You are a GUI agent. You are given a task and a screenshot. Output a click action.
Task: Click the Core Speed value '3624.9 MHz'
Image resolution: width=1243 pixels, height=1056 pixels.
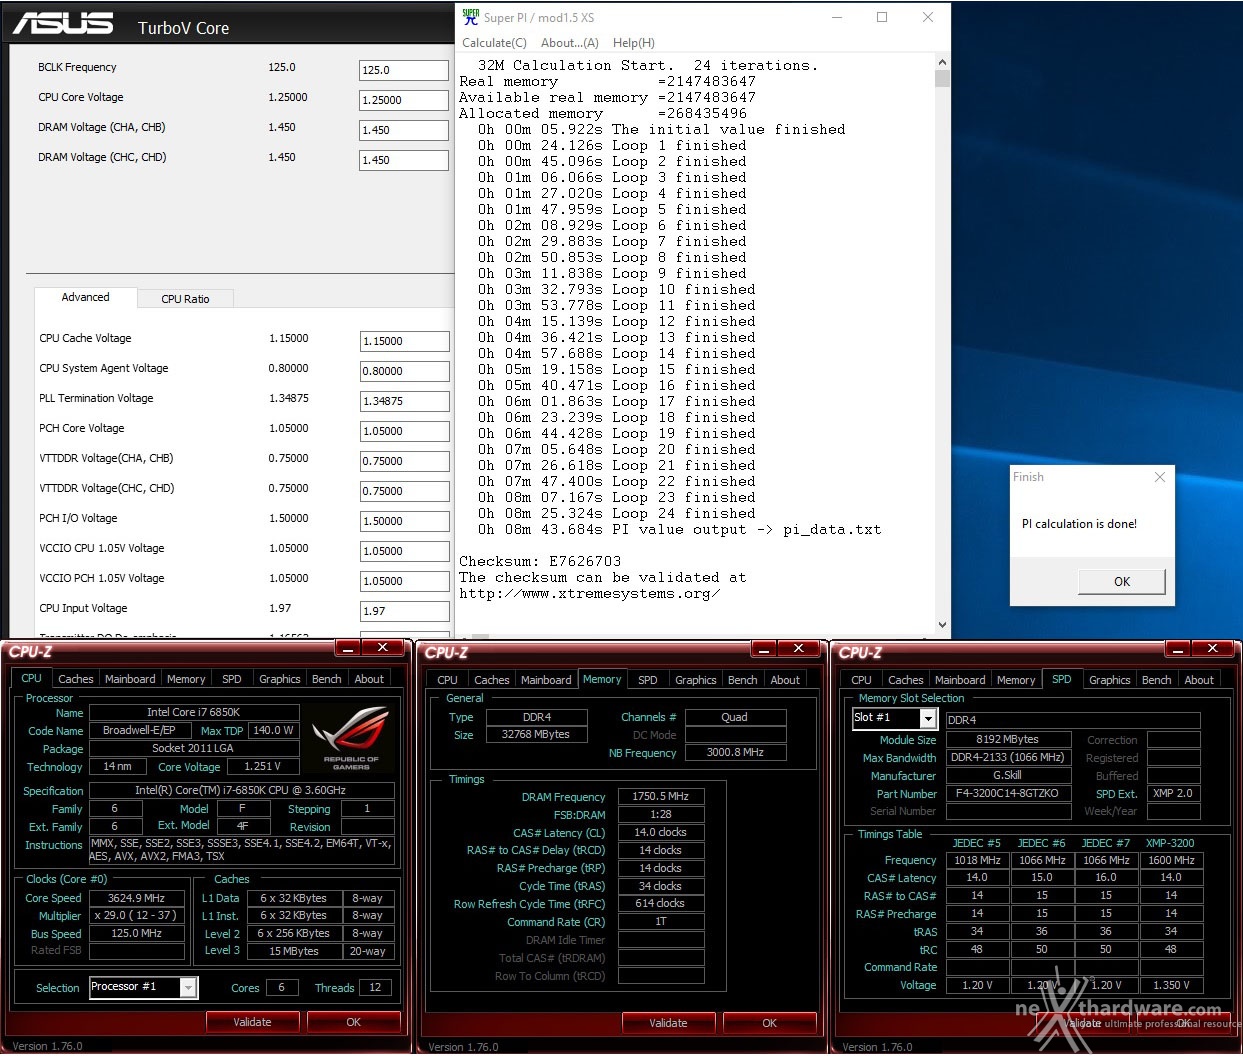click(137, 898)
